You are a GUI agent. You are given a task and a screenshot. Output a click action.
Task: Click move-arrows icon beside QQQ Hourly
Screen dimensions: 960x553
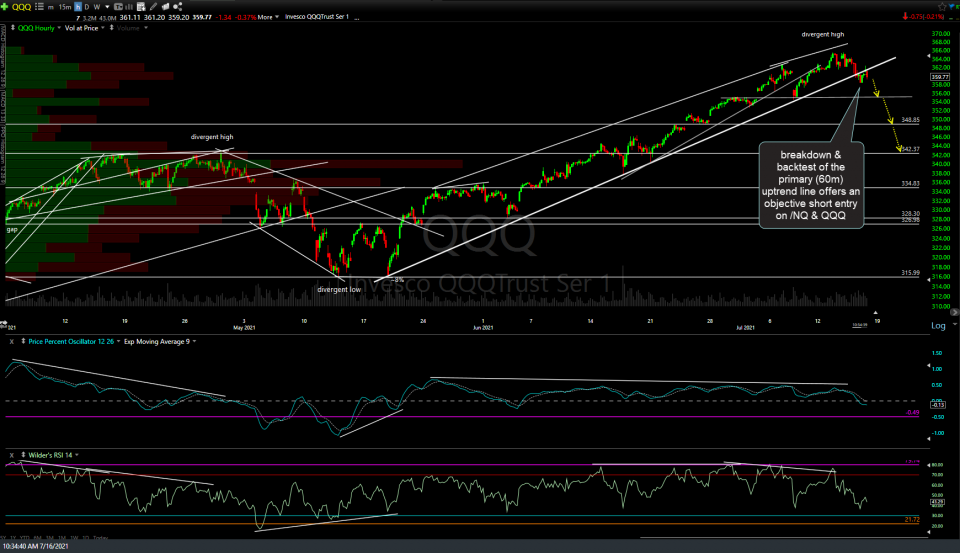(13, 28)
